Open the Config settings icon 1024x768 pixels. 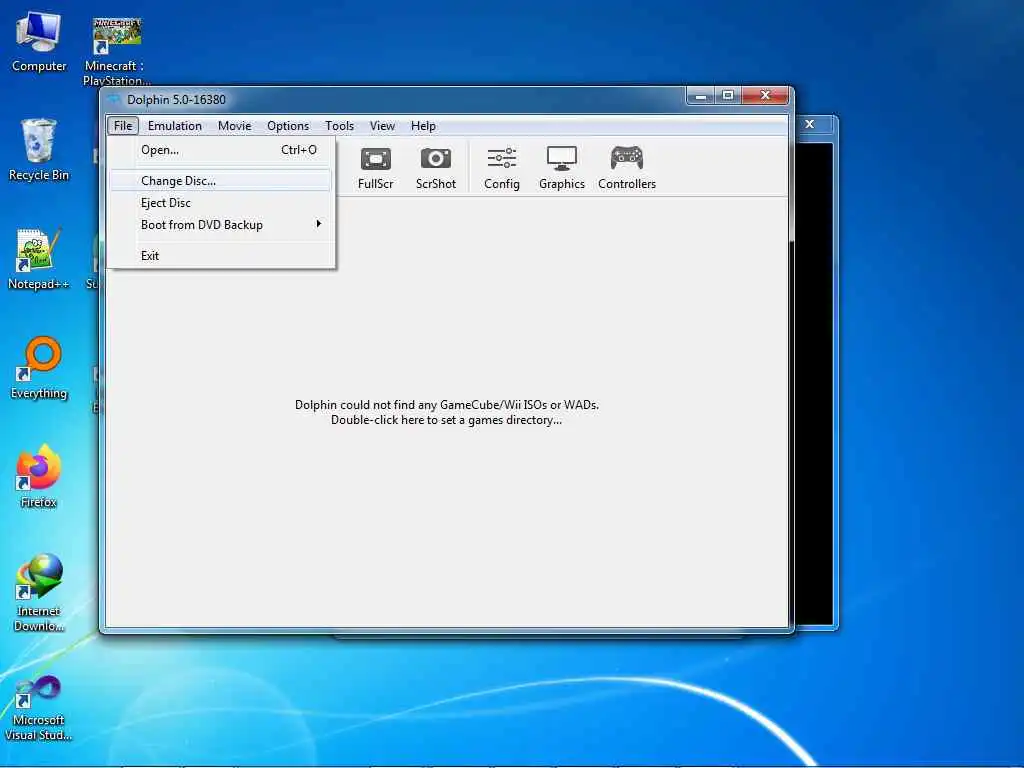coord(502,168)
